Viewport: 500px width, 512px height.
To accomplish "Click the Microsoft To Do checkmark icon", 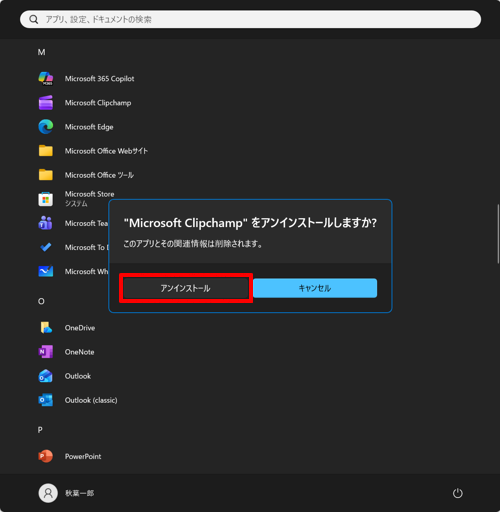I will [46, 247].
